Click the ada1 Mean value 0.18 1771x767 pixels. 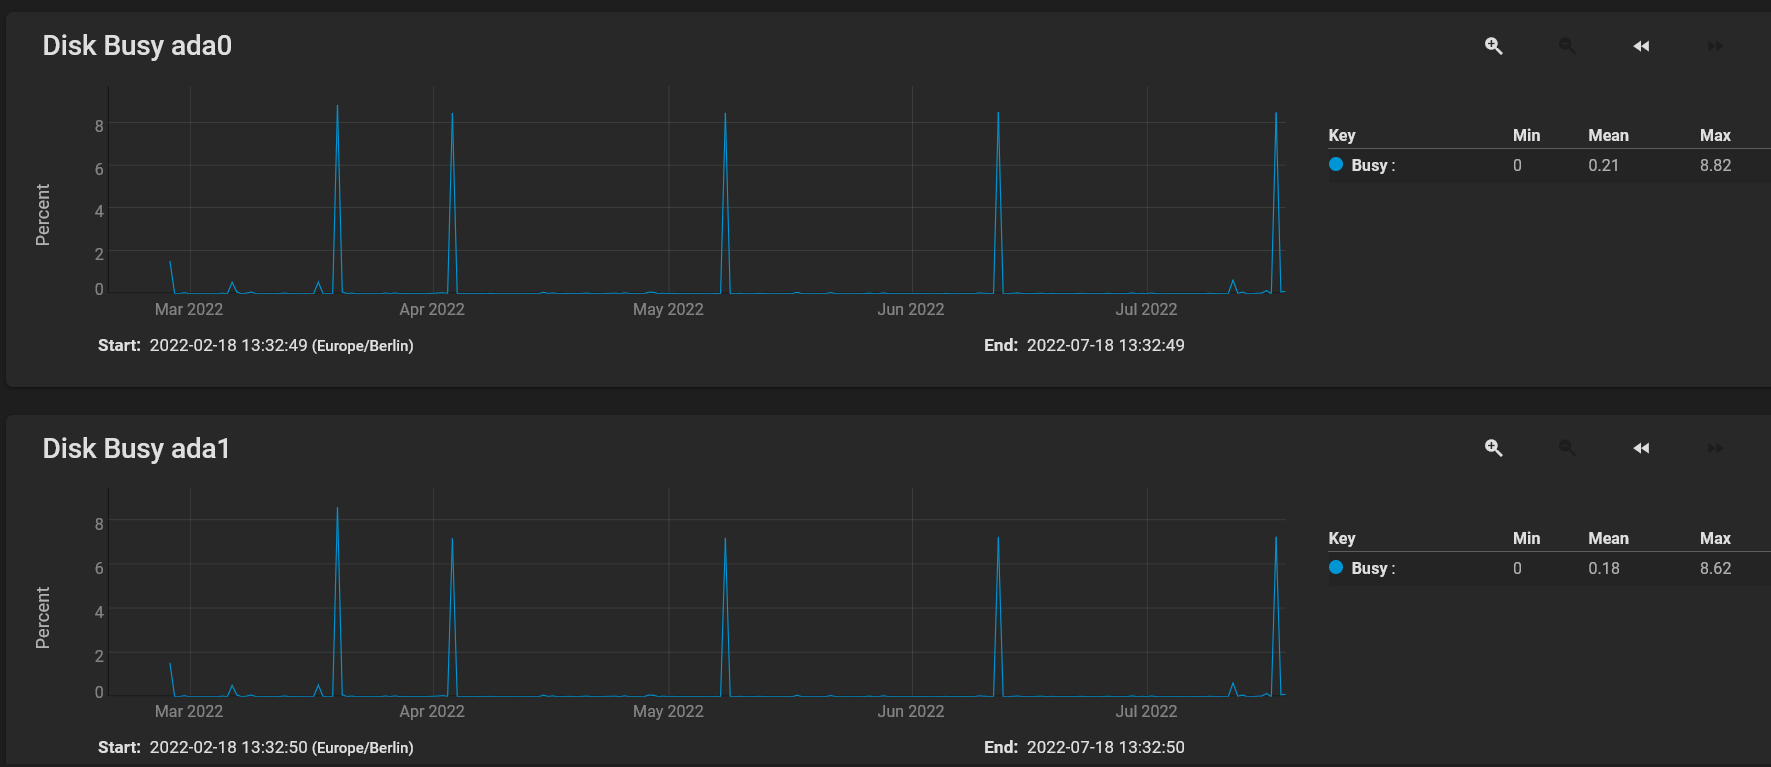point(1603,568)
